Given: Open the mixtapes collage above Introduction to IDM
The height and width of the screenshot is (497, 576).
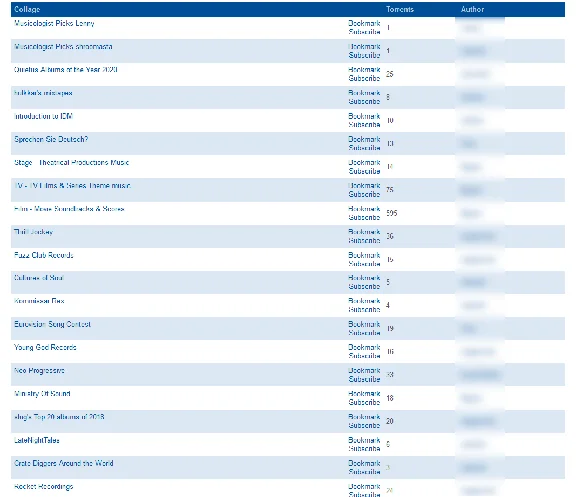Looking at the screenshot, I should [43, 93].
